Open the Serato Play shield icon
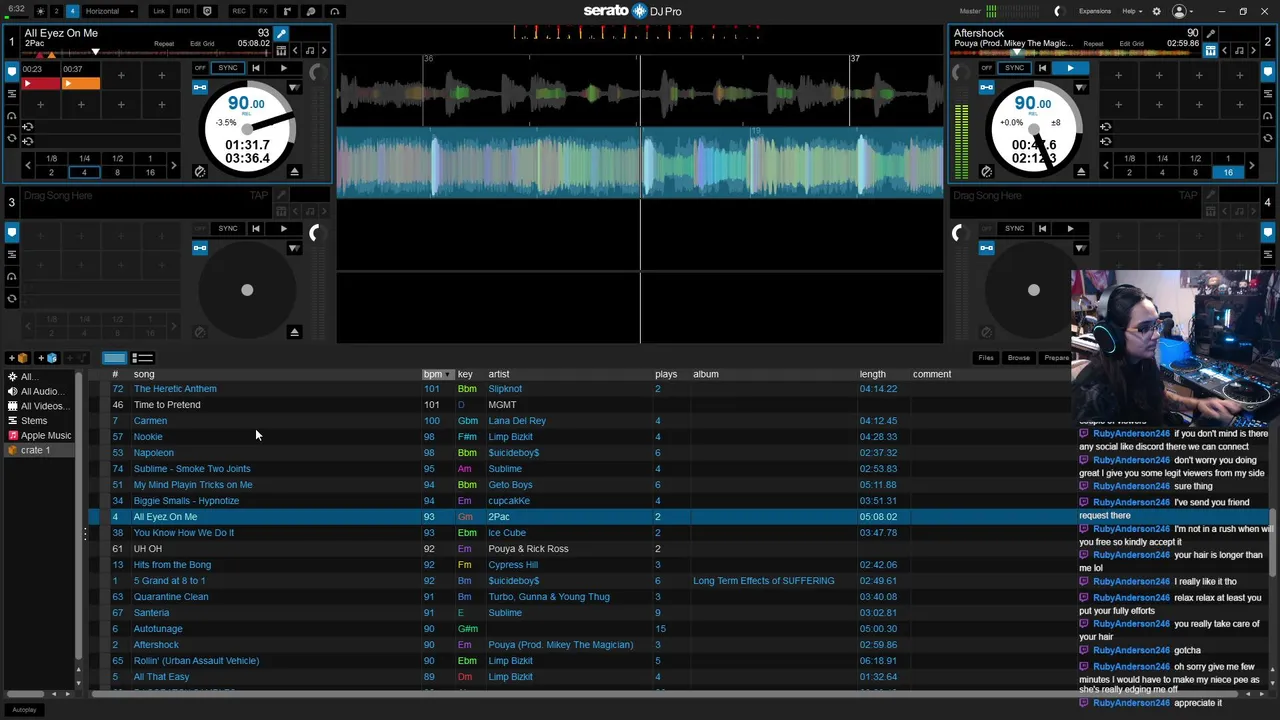 207,11
